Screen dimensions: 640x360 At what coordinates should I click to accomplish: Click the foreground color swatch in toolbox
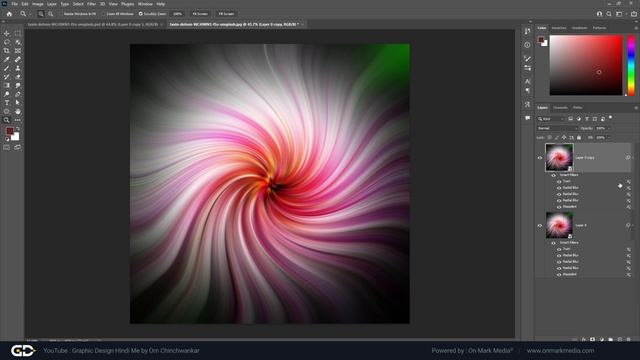[x=9, y=131]
